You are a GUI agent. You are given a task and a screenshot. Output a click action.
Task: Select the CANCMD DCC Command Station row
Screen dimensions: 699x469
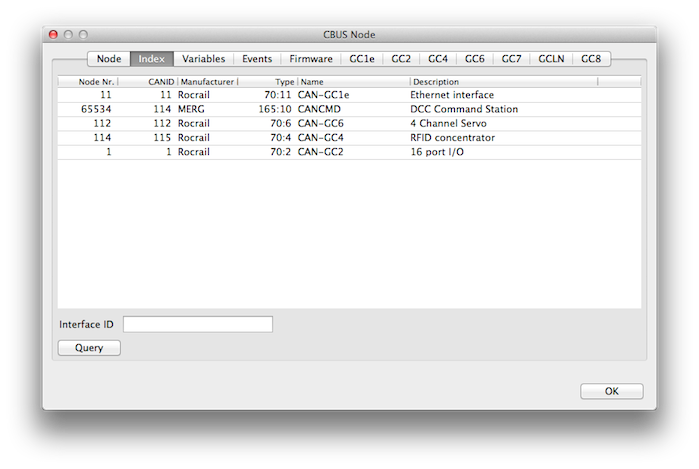[349, 109]
